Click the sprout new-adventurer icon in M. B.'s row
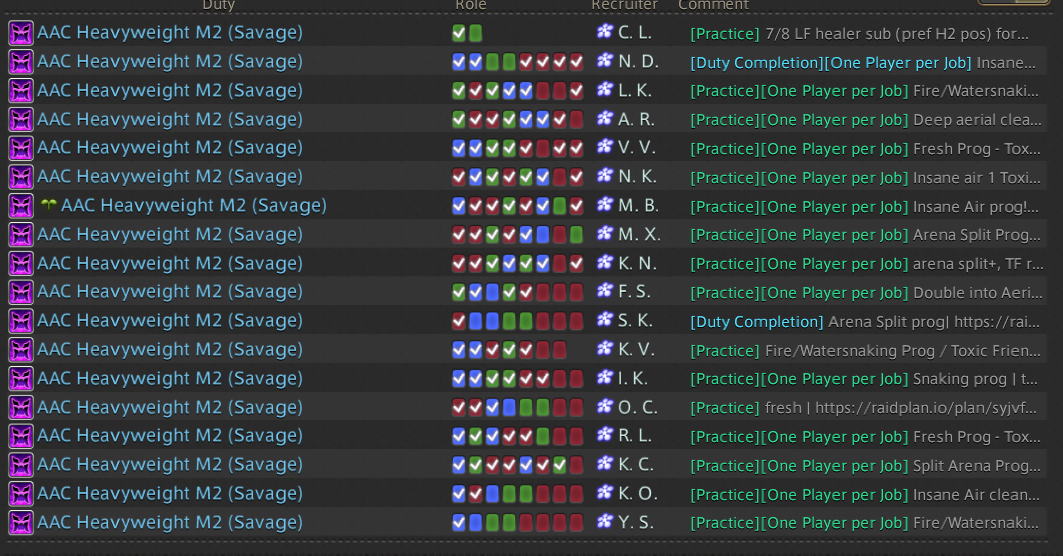Viewport: 1063px width, 556px height. tap(48, 205)
